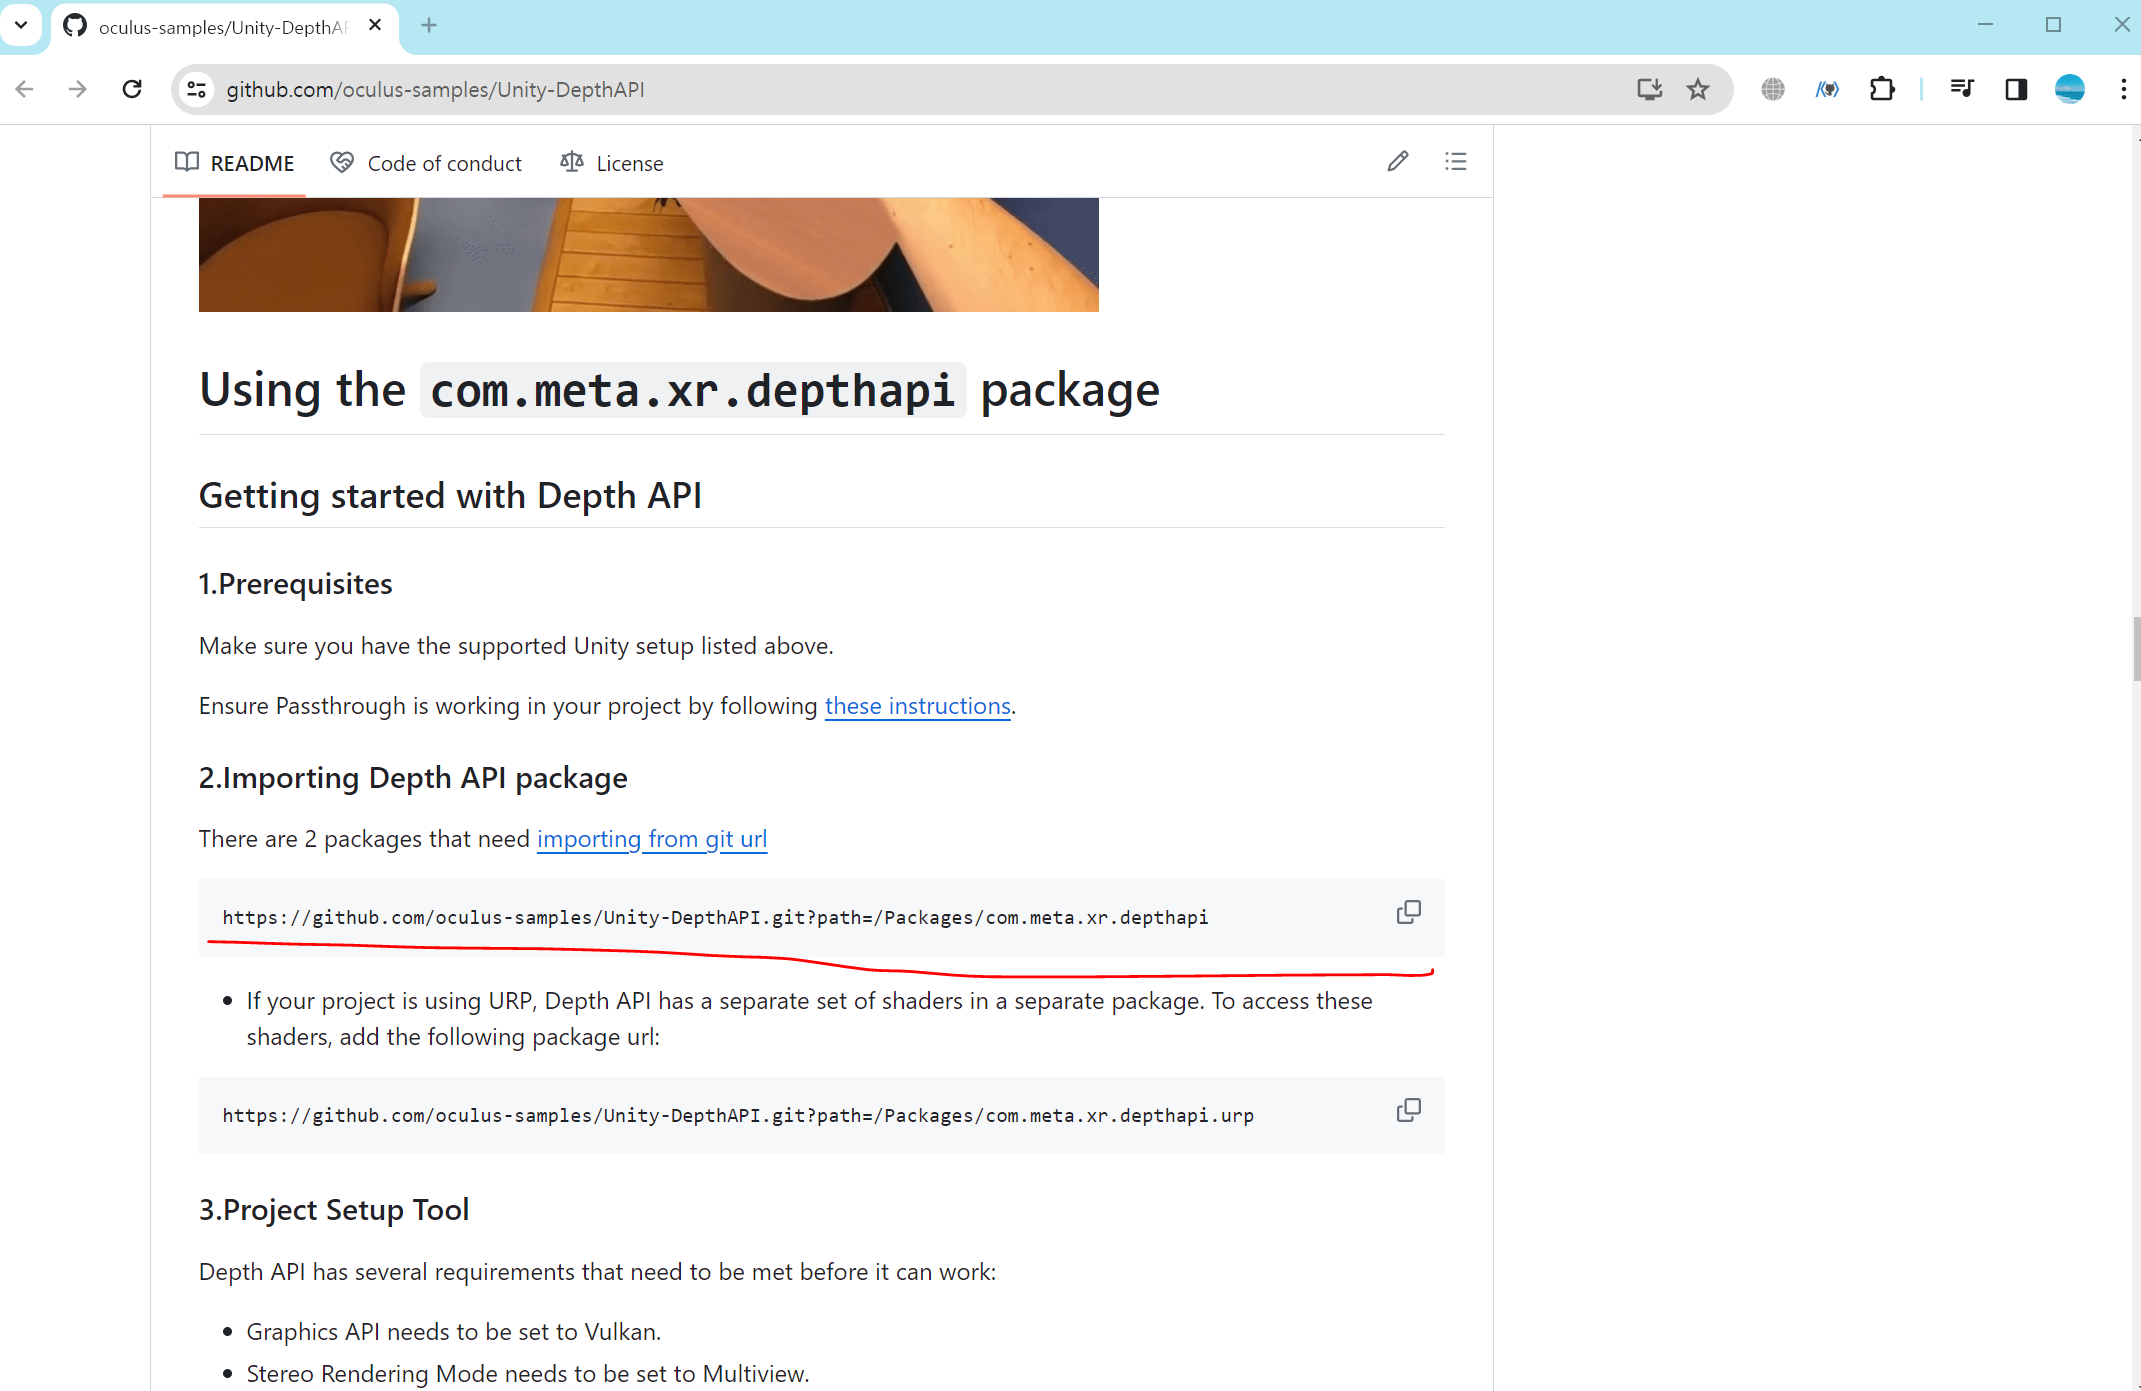Image resolution: width=2141 pixels, height=1391 pixels.
Task: Open site information in address bar
Action: pos(197,90)
